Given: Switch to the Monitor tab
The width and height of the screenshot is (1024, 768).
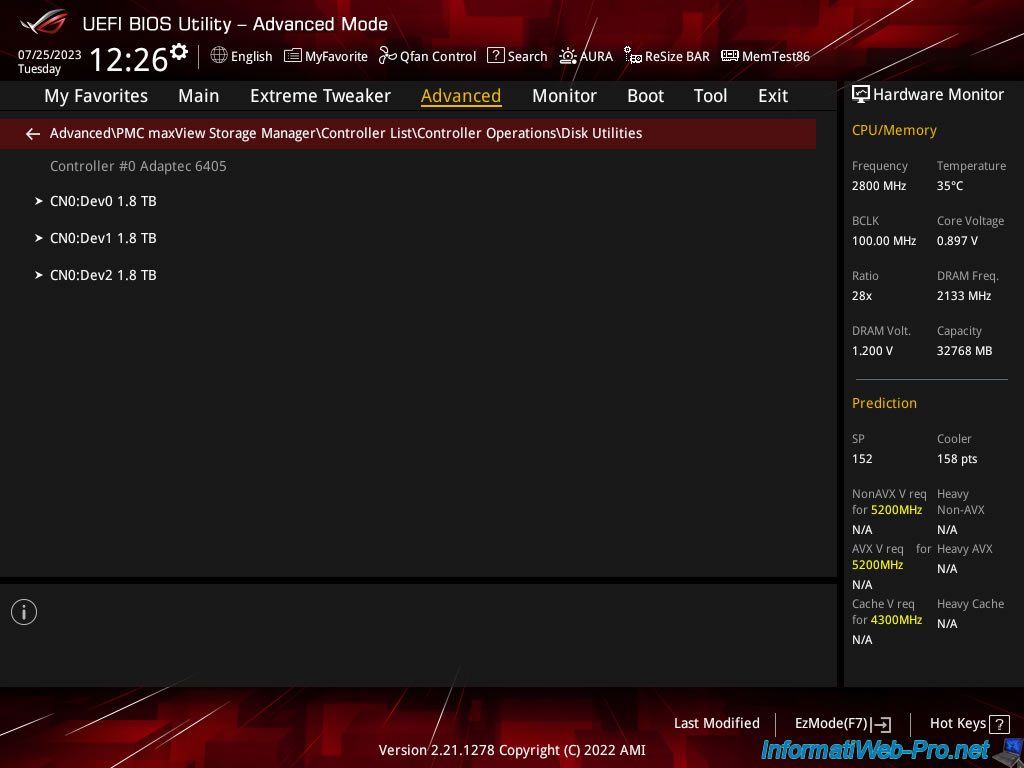Looking at the screenshot, I should pyautogui.click(x=564, y=96).
